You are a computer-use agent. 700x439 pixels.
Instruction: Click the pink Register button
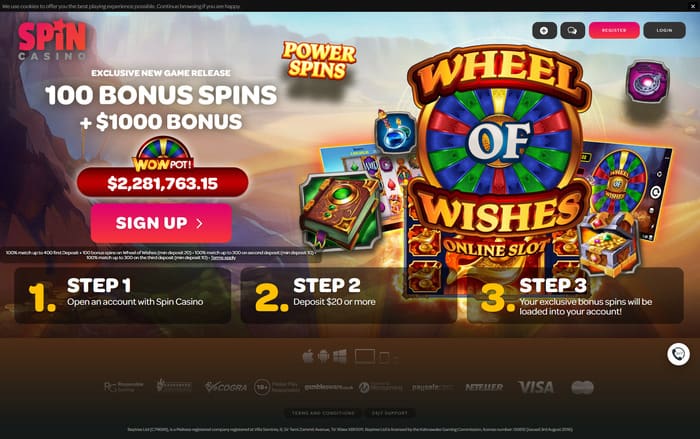614,30
